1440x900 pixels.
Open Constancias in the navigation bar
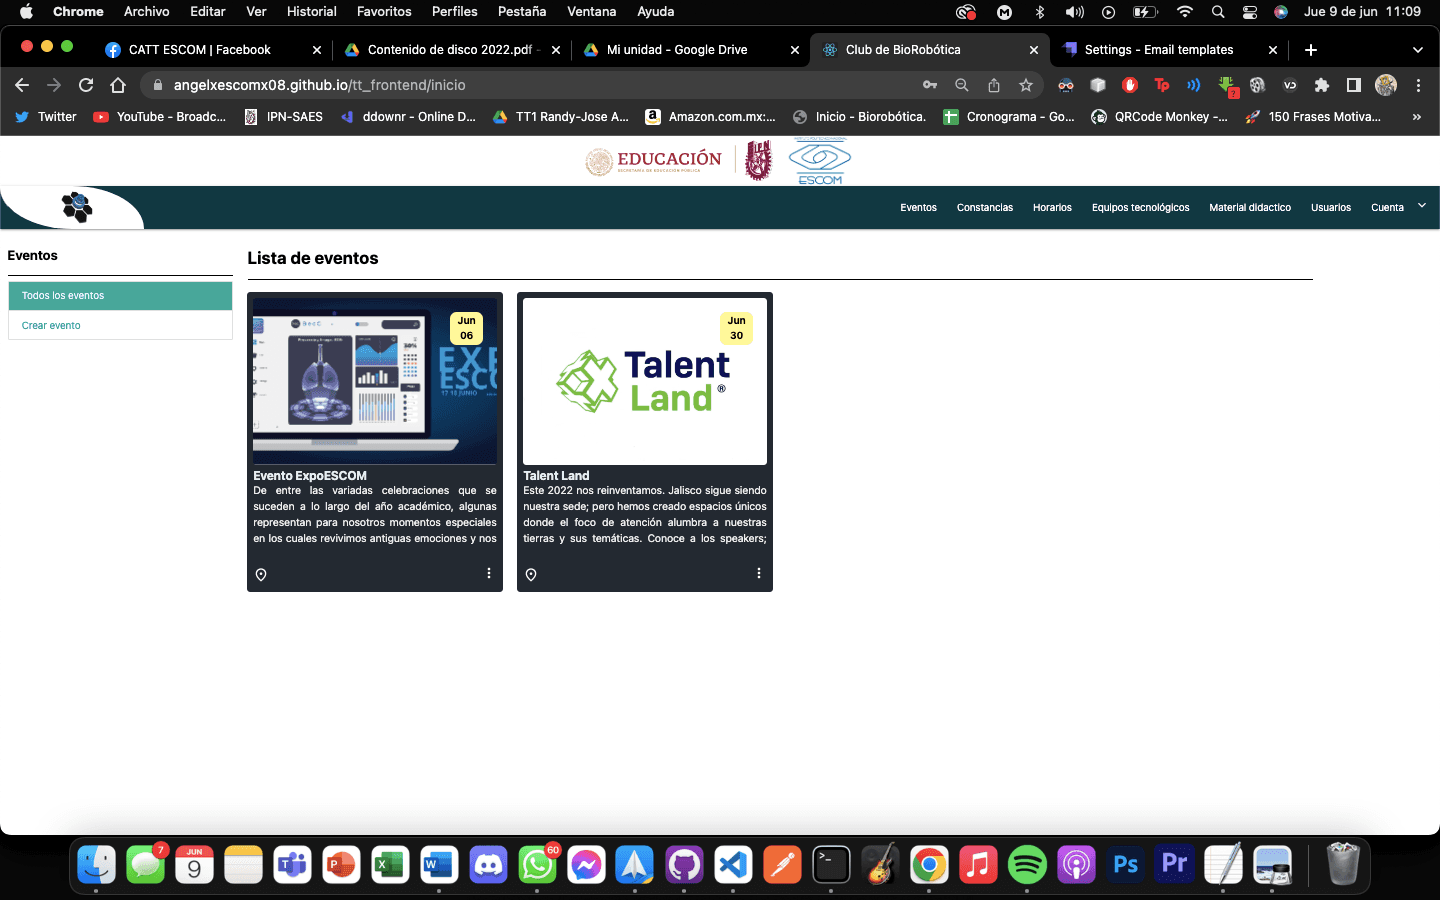pyautogui.click(x=985, y=208)
